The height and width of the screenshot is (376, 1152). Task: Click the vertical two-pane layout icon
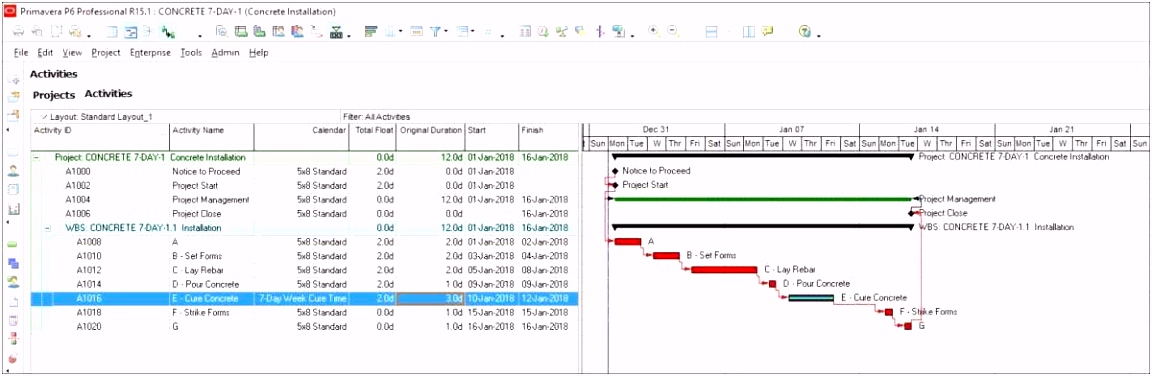click(749, 32)
